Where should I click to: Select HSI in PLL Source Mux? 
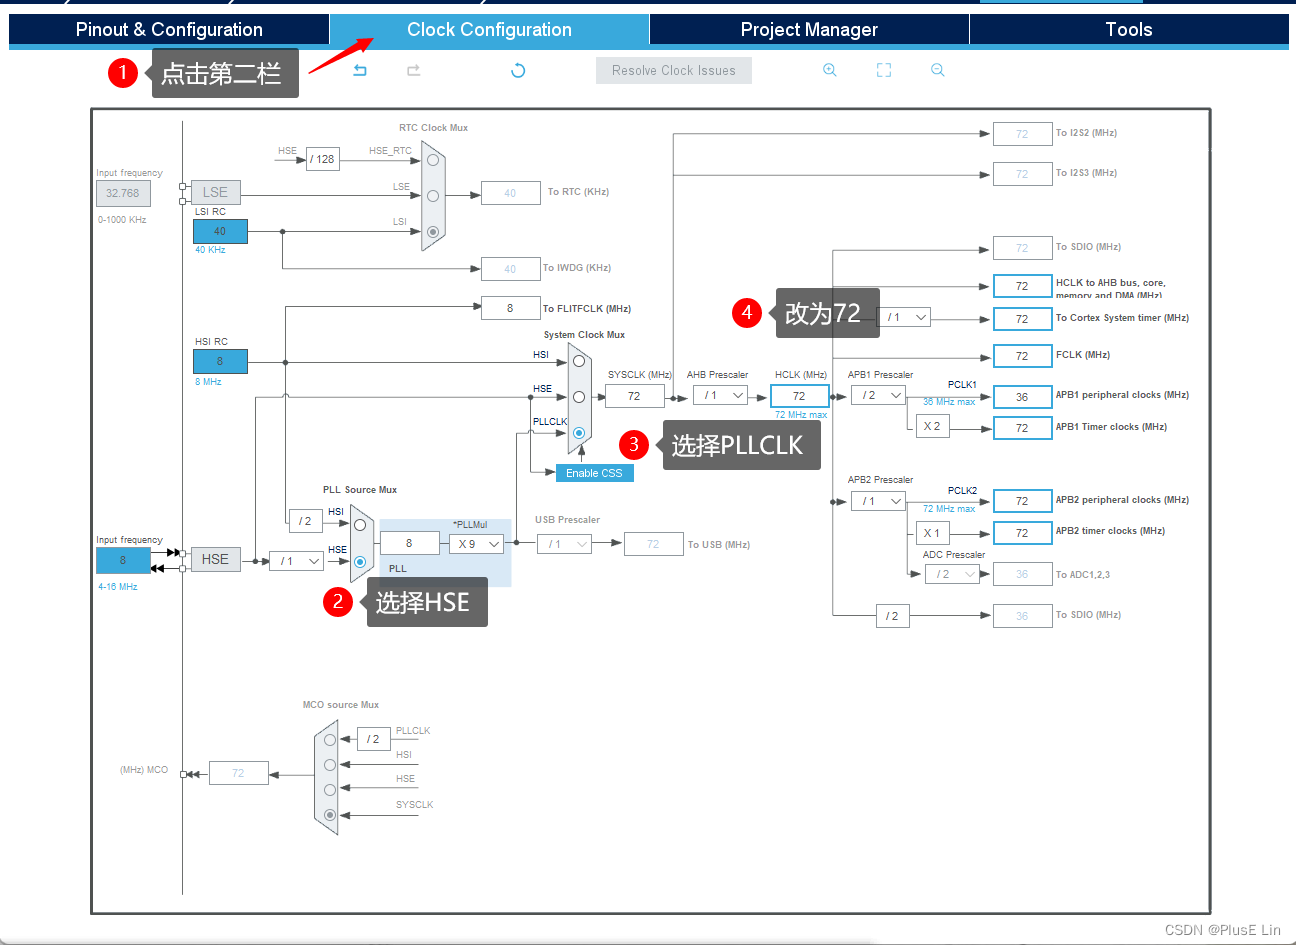click(x=360, y=525)
